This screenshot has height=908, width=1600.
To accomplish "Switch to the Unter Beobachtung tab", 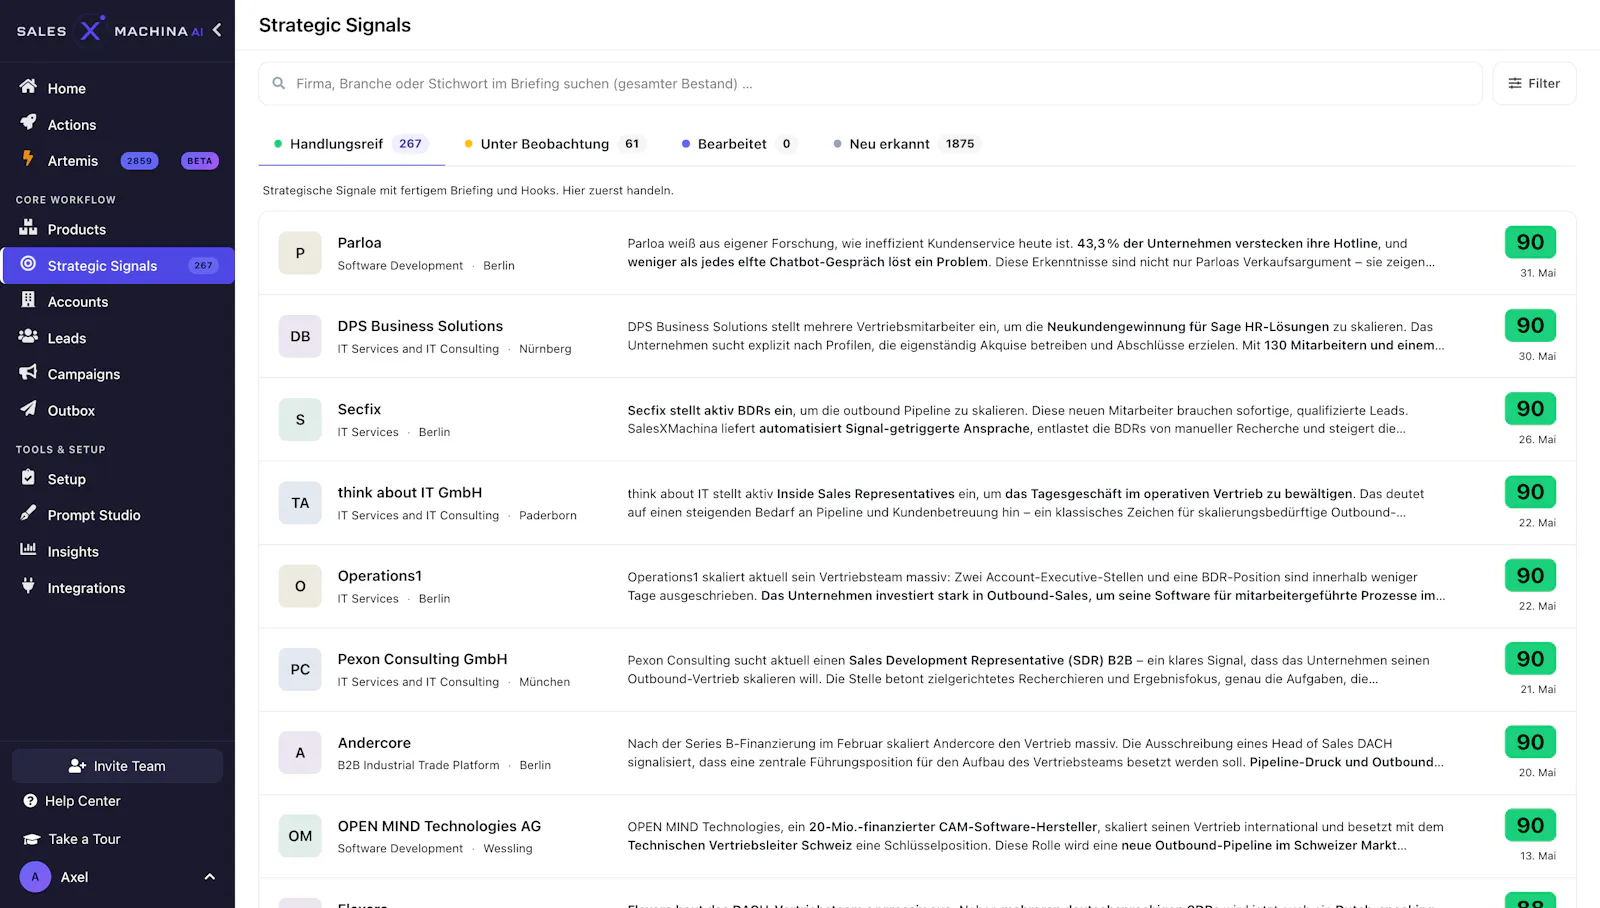I will point(555,144).
